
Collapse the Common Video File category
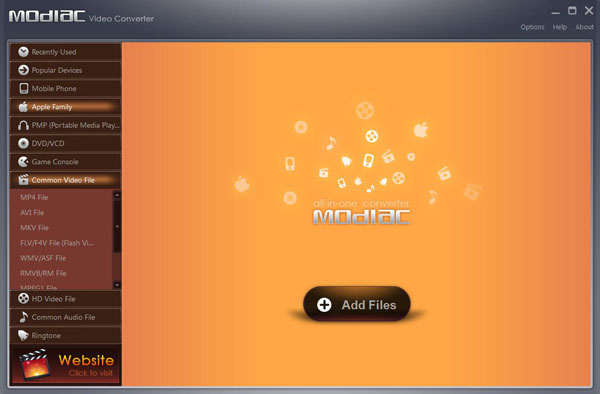coord(65,180)
